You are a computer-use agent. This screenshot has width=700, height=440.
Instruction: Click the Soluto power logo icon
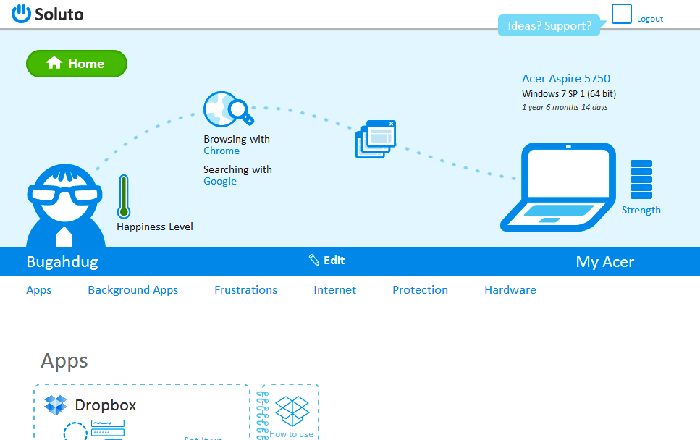(23, 15)
